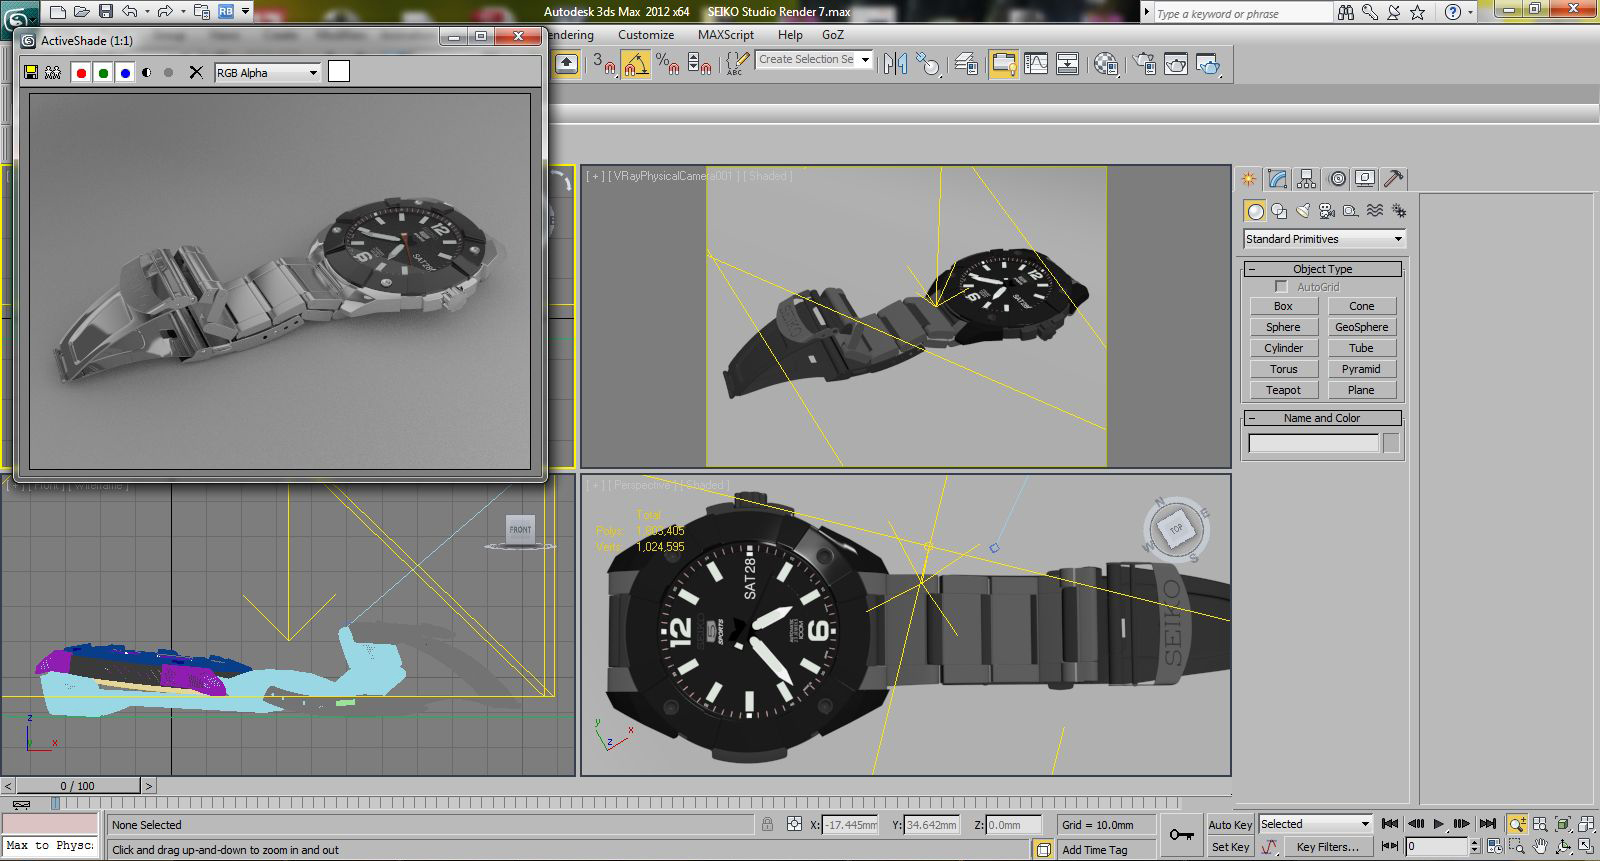Click the GeoSphere primitive button
1600x861 pixels.
point(1361,327)
